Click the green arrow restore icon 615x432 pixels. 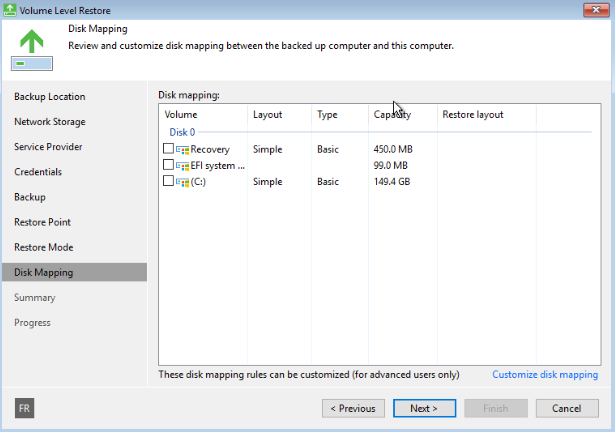[32, 50]
